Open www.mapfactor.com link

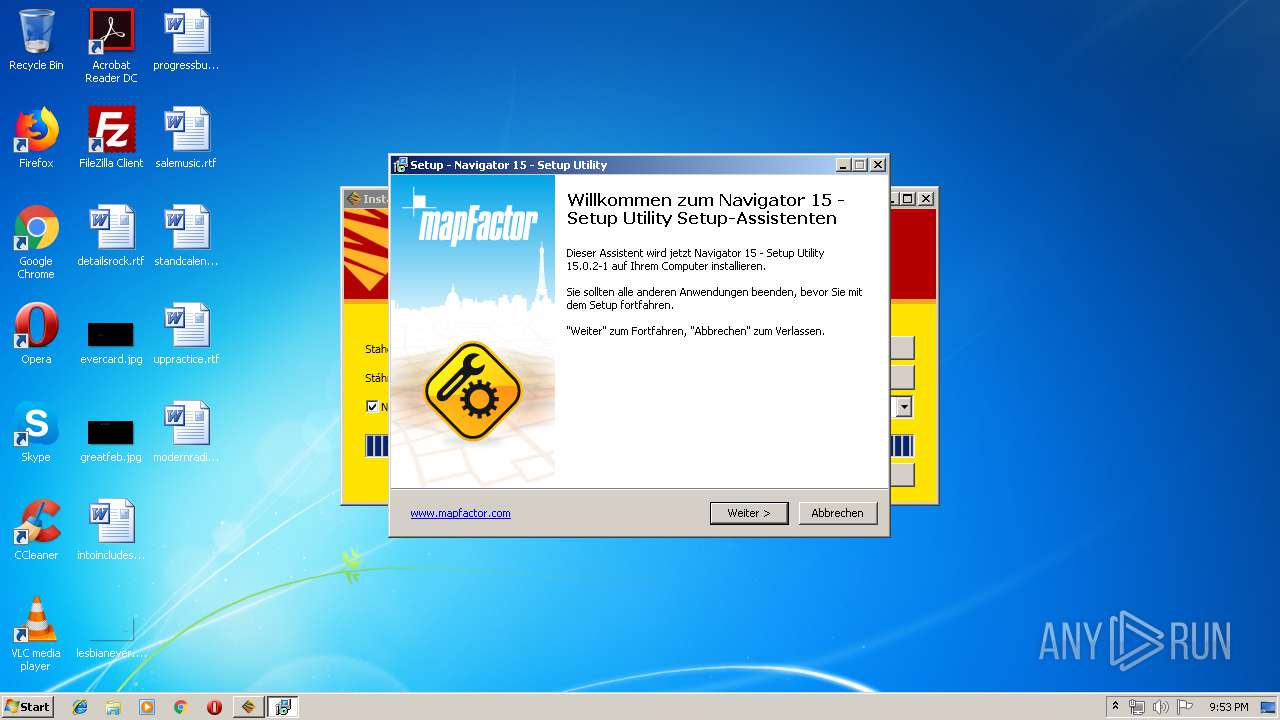[460, 513]
